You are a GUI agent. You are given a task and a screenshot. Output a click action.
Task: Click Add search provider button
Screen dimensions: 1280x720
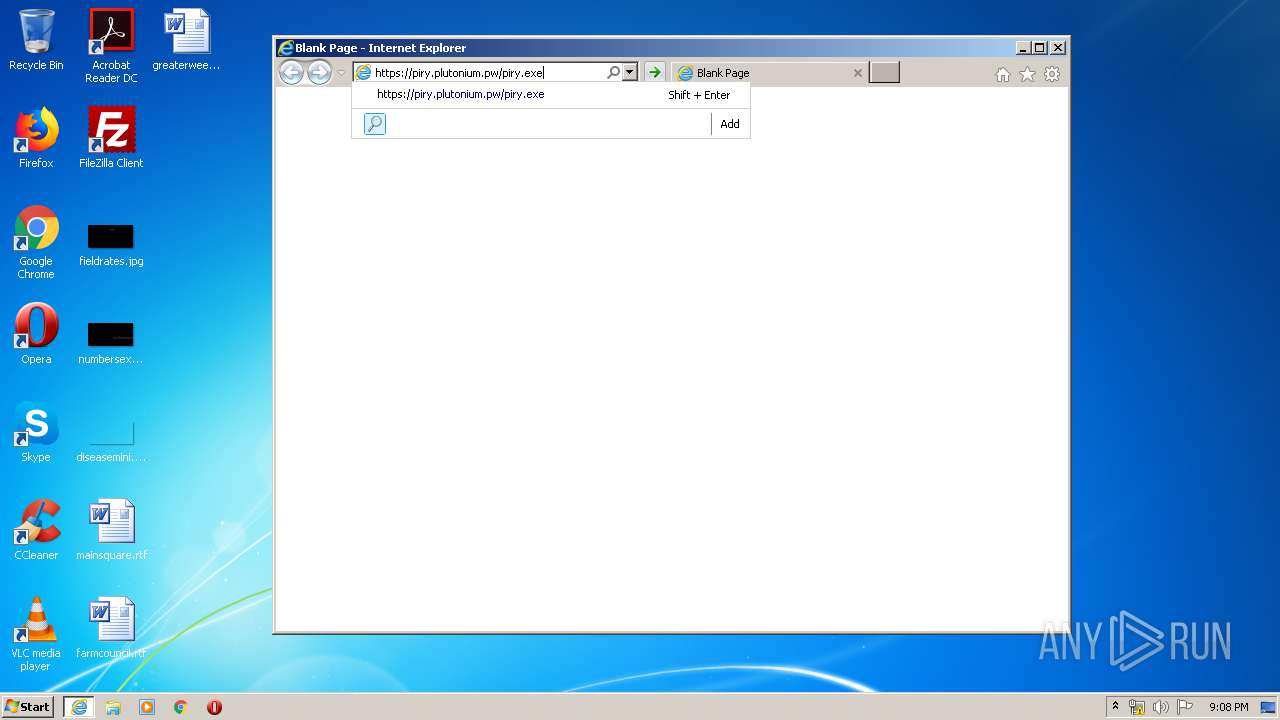730,124
